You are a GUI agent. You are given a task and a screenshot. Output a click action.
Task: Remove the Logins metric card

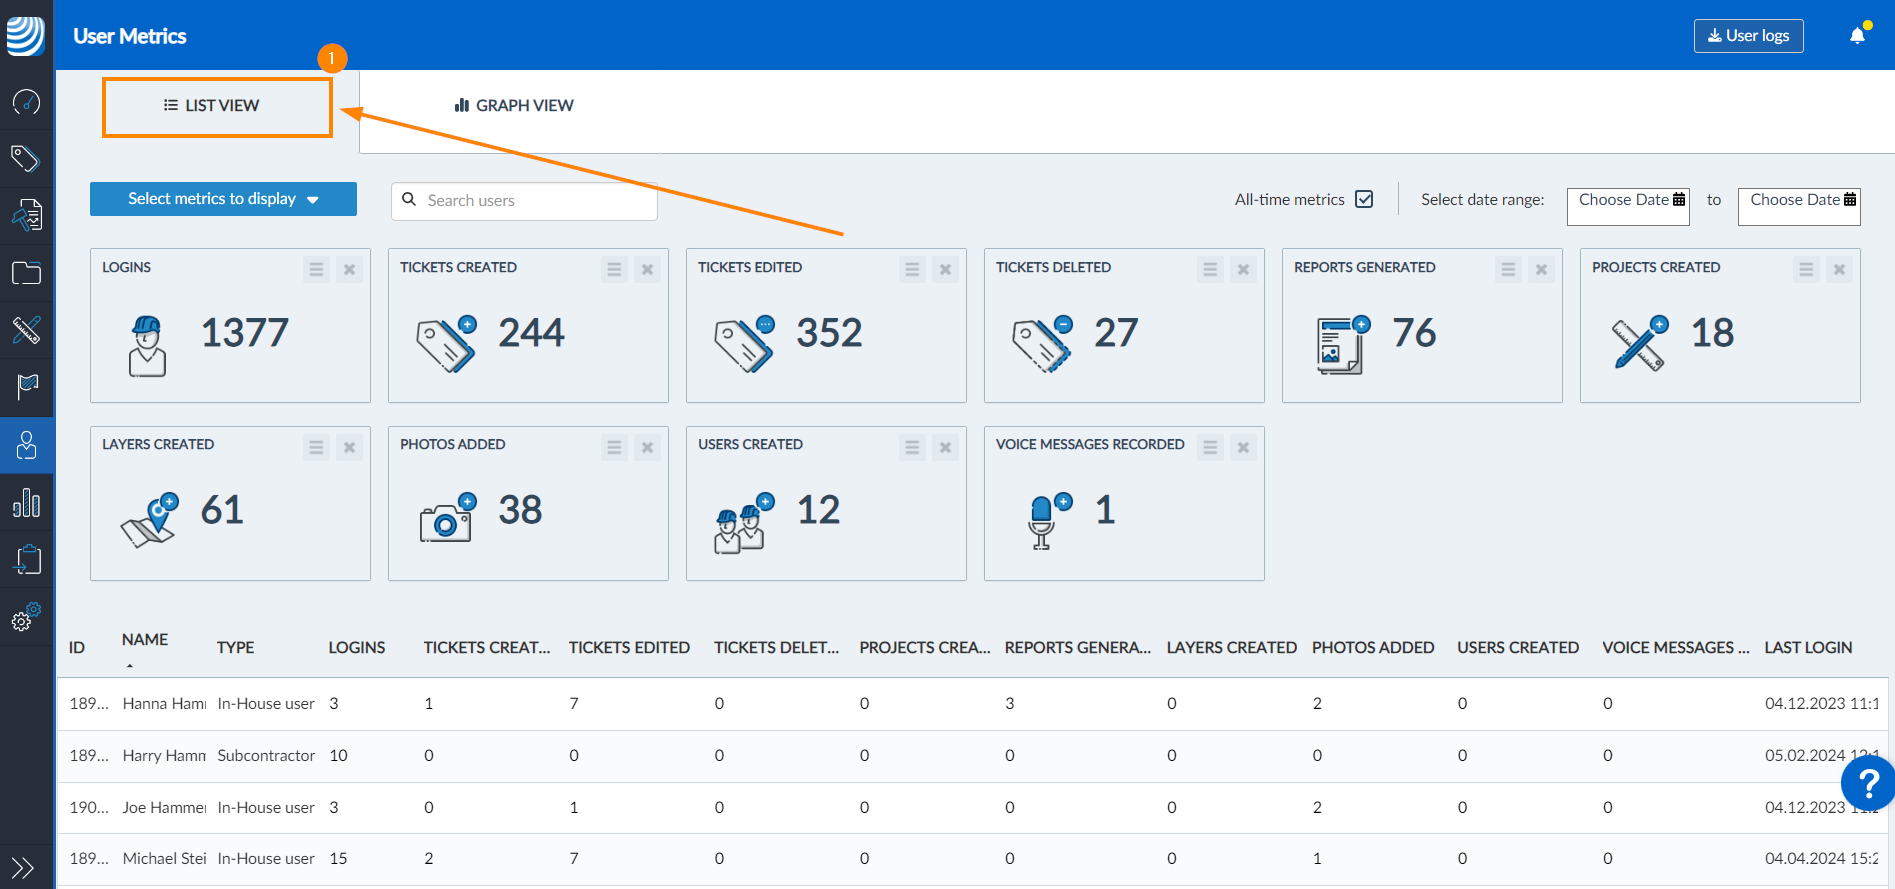(x=349, y=269)
